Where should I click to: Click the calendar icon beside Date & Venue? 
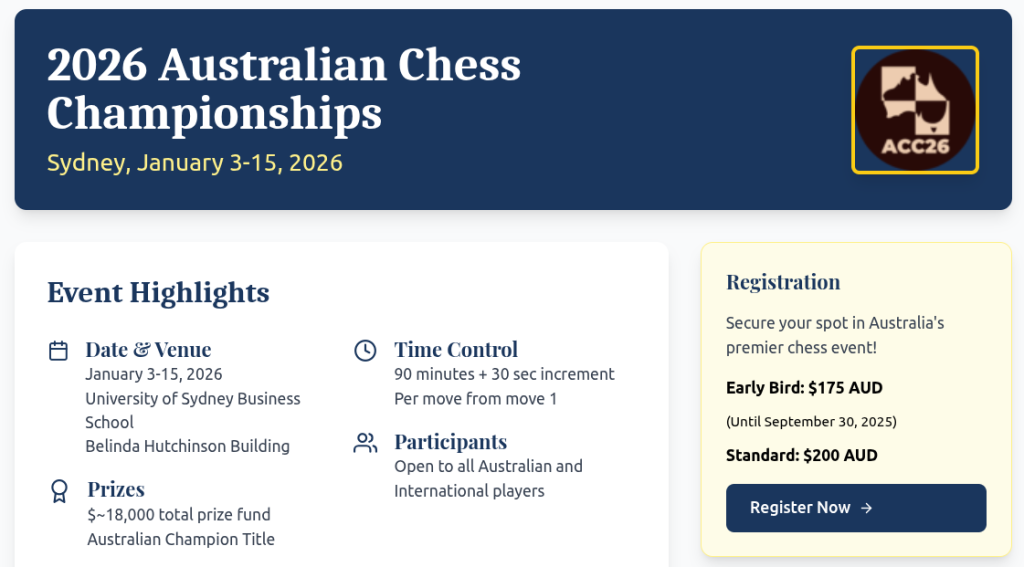tap(59, 350)
